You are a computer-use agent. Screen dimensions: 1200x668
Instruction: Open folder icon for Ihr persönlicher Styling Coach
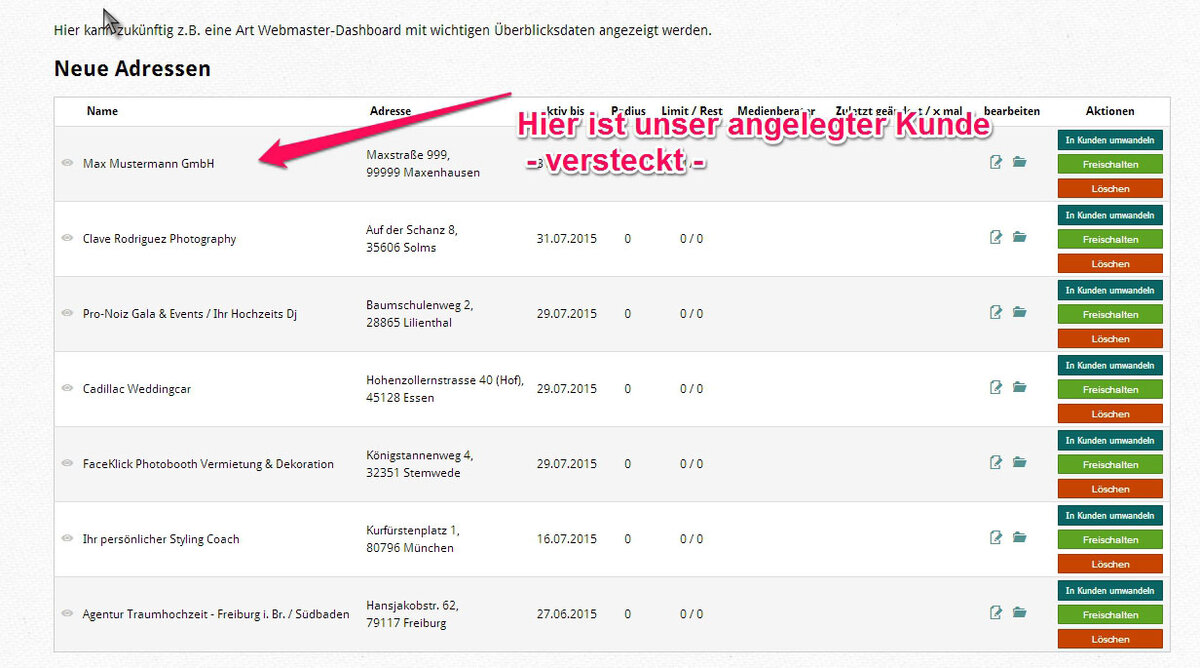coord(1019,537)
